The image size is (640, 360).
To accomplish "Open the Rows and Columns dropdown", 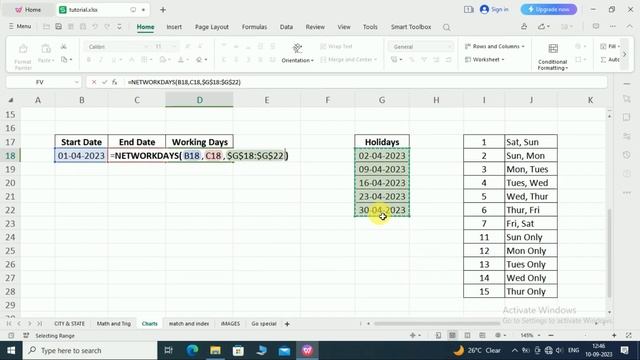I will pos(495,47).
